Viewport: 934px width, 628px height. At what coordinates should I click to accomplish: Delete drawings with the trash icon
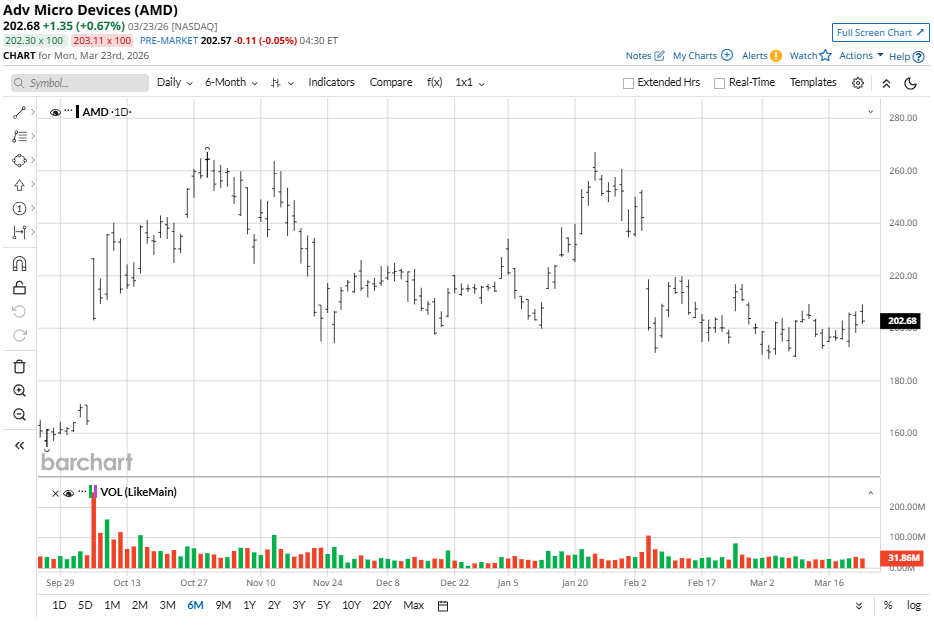pos(19,366)
